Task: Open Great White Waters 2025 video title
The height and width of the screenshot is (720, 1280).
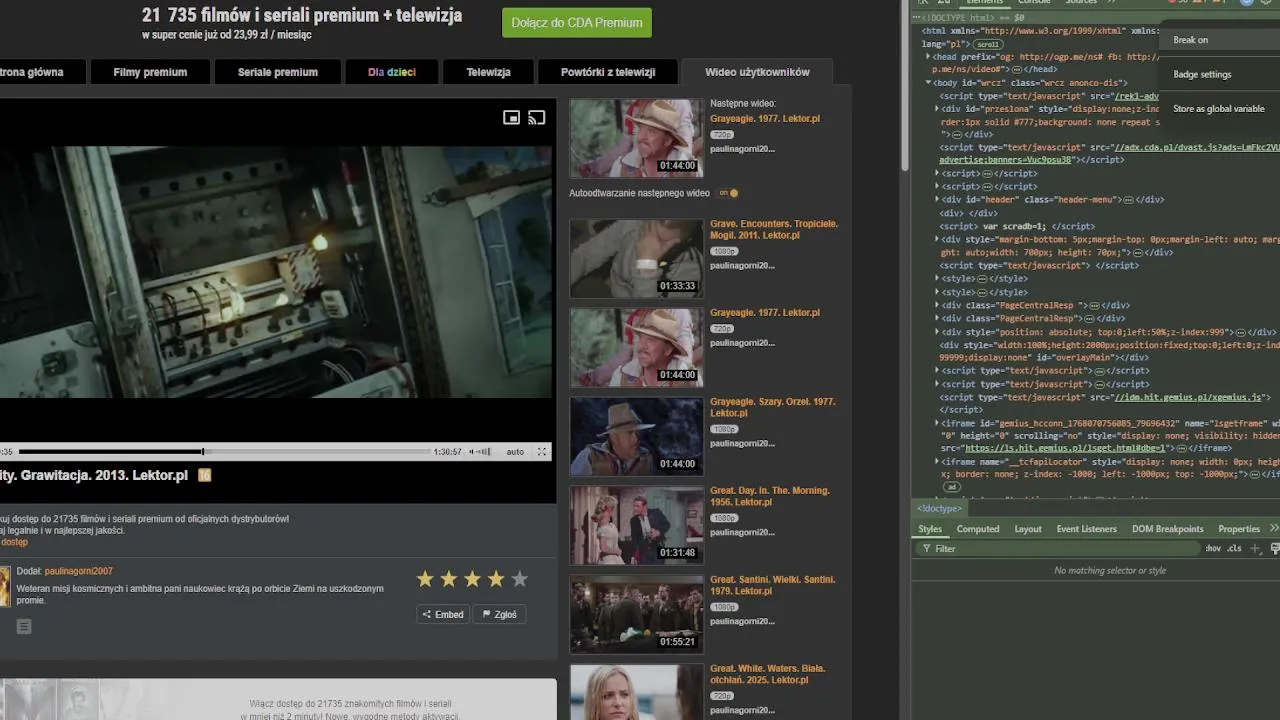Action: click(768, 674)
